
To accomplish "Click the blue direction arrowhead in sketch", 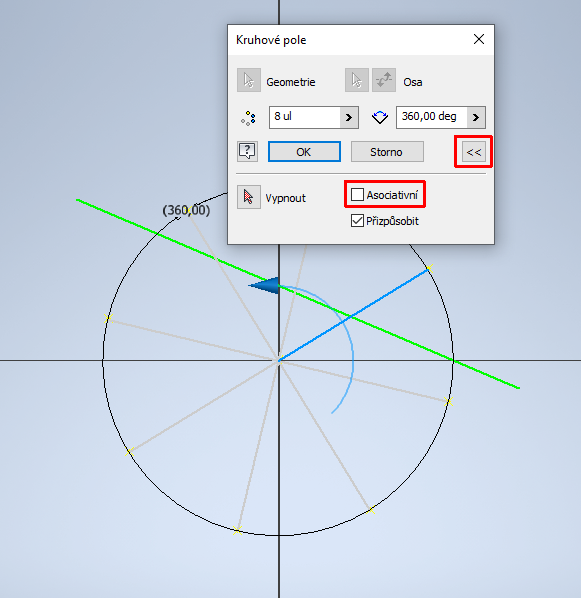I will coord(264,286).
